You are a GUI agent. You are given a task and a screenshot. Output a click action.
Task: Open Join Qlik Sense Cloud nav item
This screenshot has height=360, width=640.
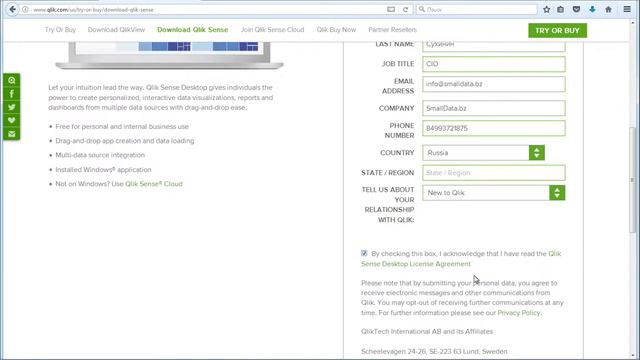point(272,30)
